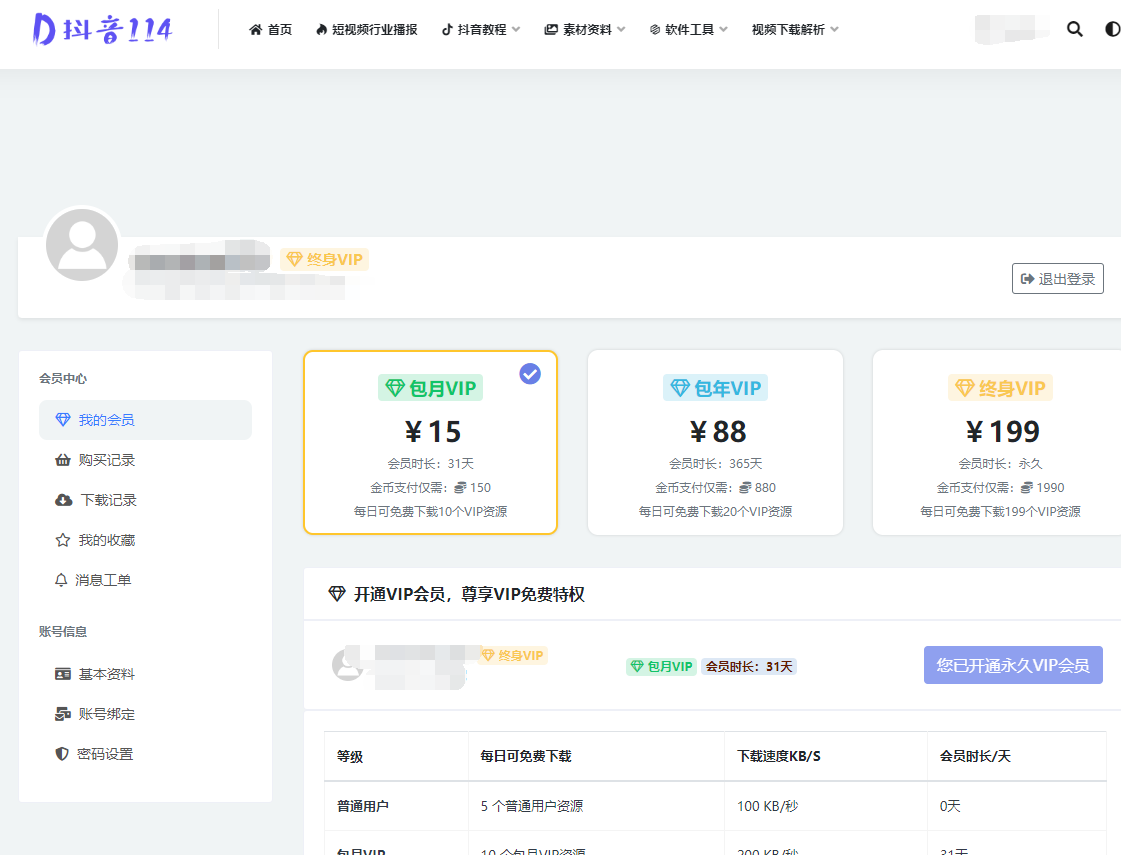Click the logout arrow icon in 退出登录
Screen dimensions: 1121x855
pyautogui.click(x=1027, y=279)
